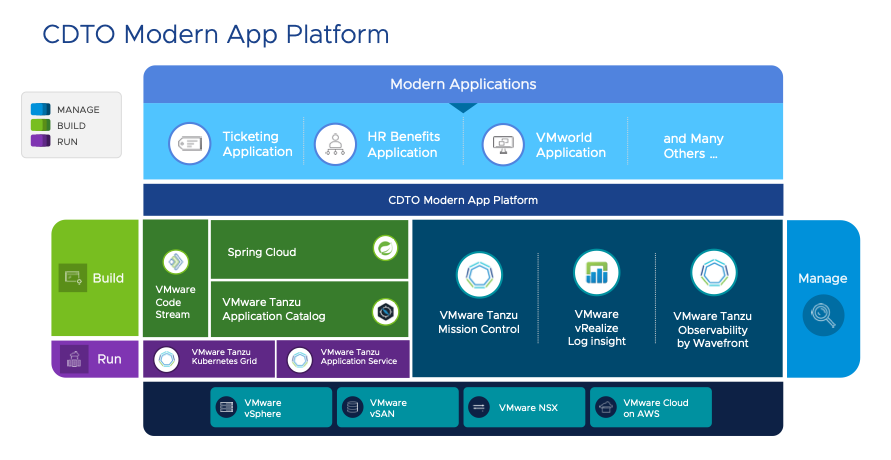Open the Run section label
The width and height of the screenshot is (891, 460).
click(109, 359)
